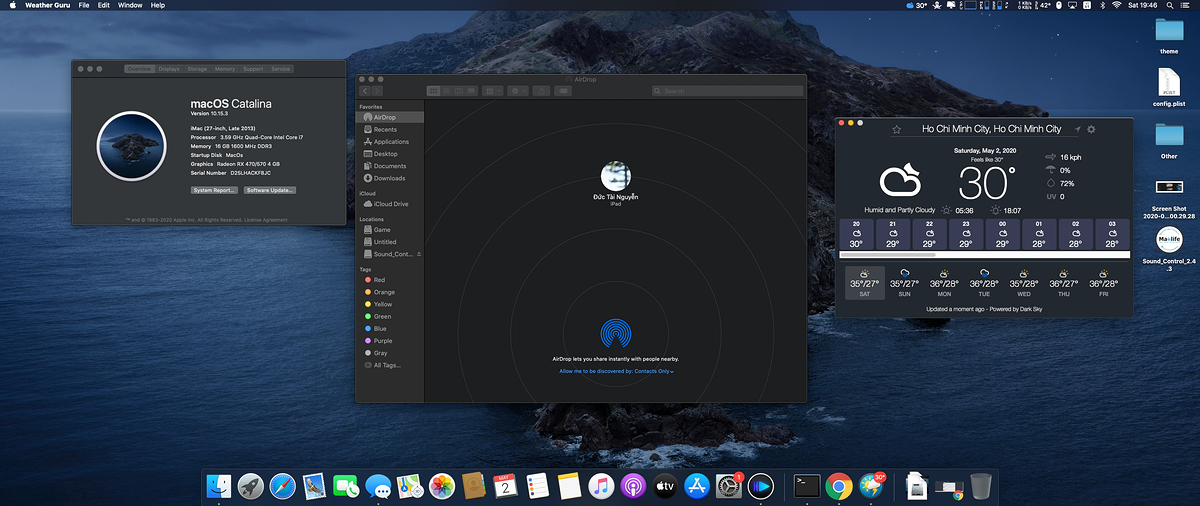The image size is (1200, 506).
Task: Focus the Finder search field
Action: 726,91
